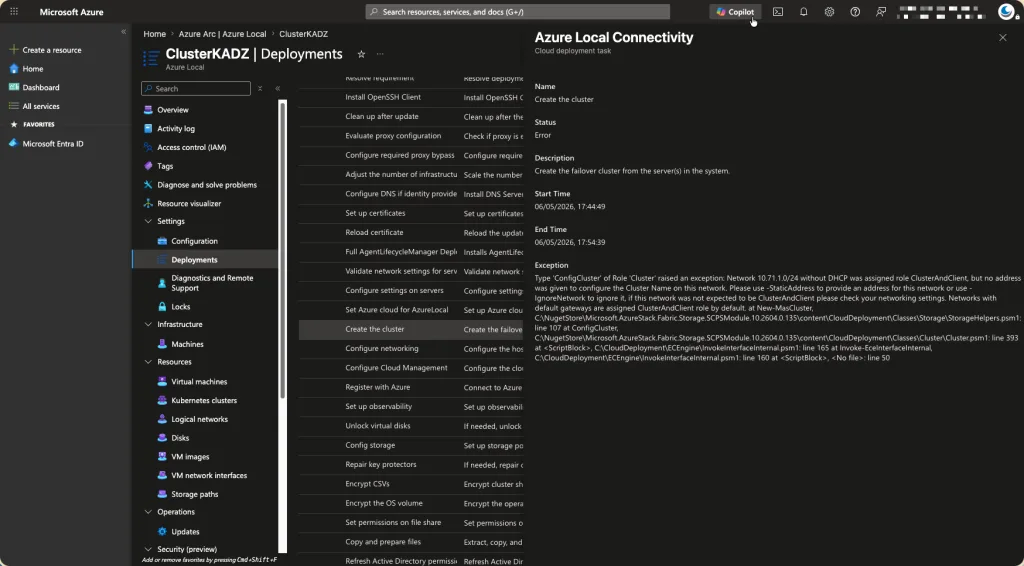Open Access control (IAM)
Viewport: 1024px width, 566px height.
pos(191,148)
